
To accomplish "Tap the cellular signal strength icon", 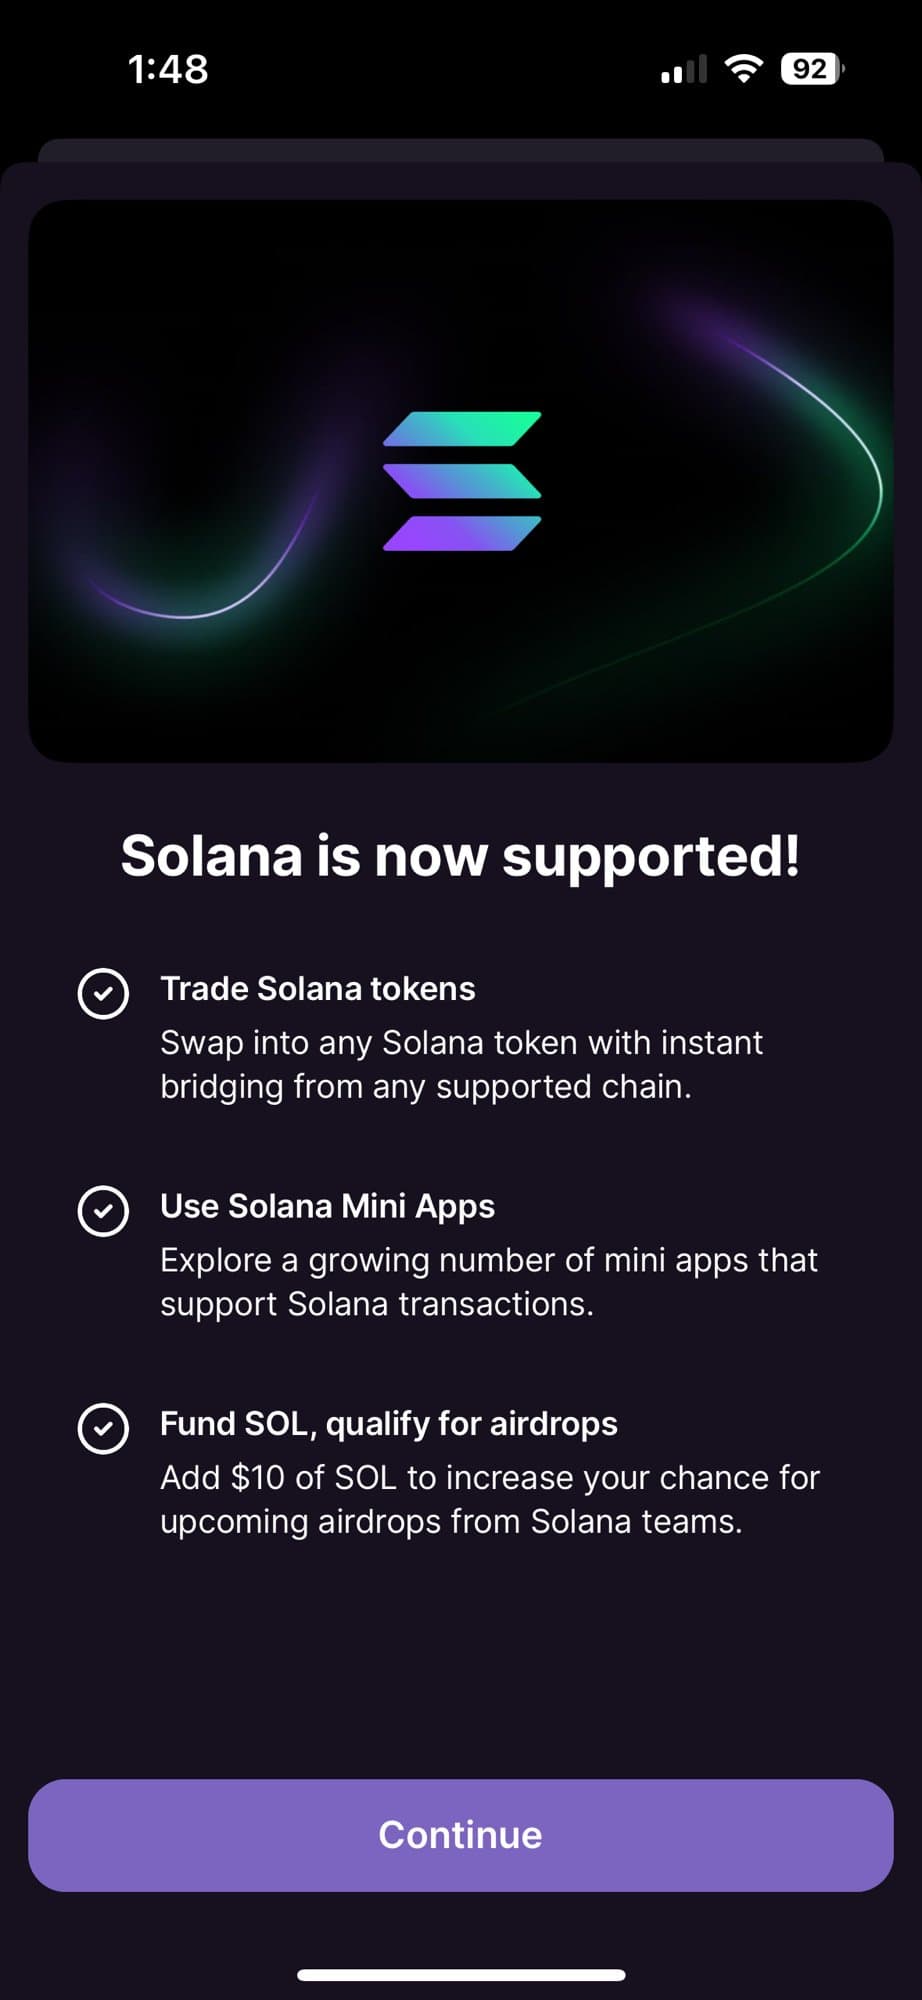I will pos(684,70).
